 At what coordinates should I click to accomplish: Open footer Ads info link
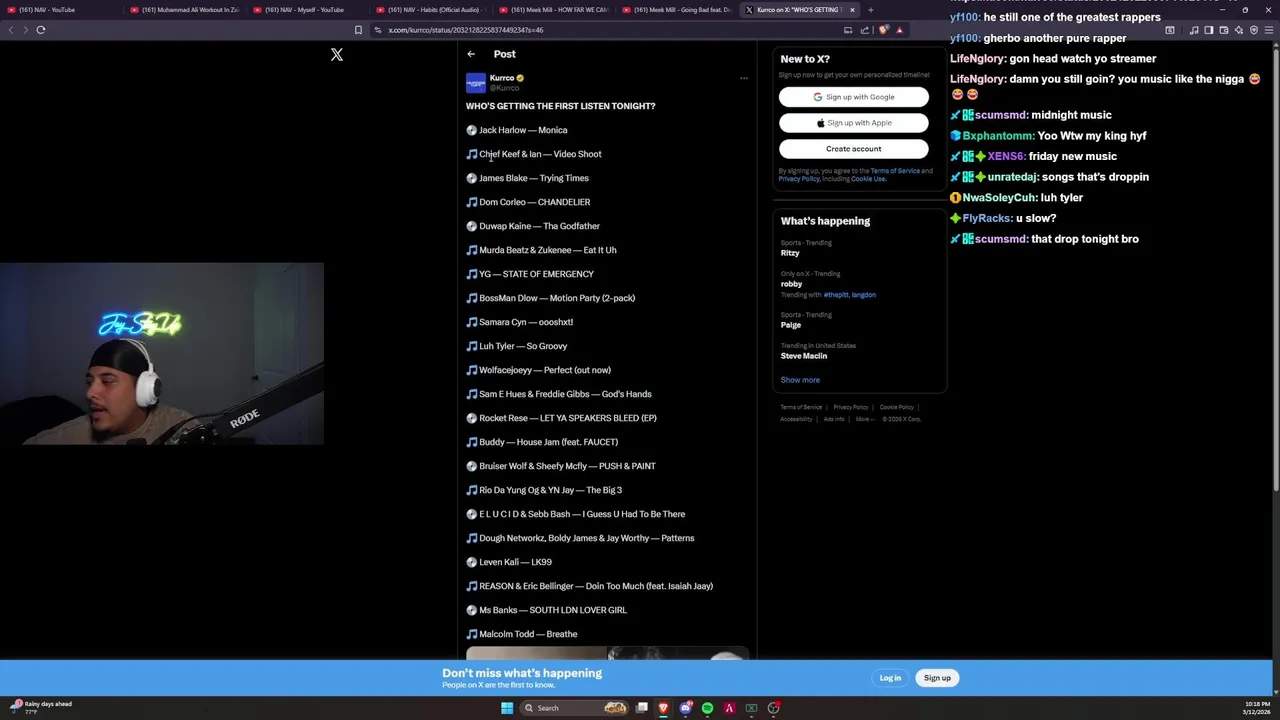[x=834, y=419]
